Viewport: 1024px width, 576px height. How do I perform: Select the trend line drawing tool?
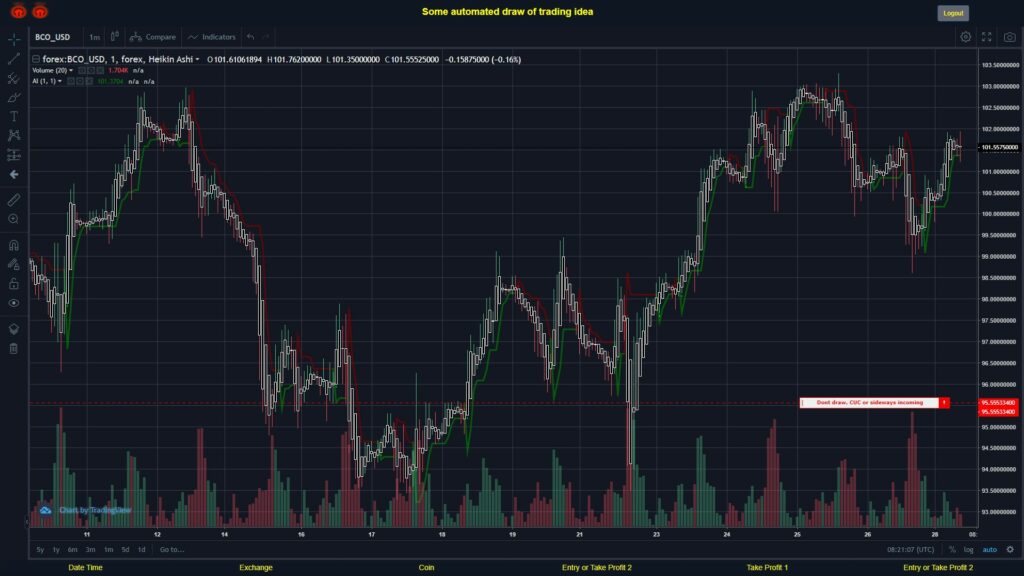coord(14,59)
